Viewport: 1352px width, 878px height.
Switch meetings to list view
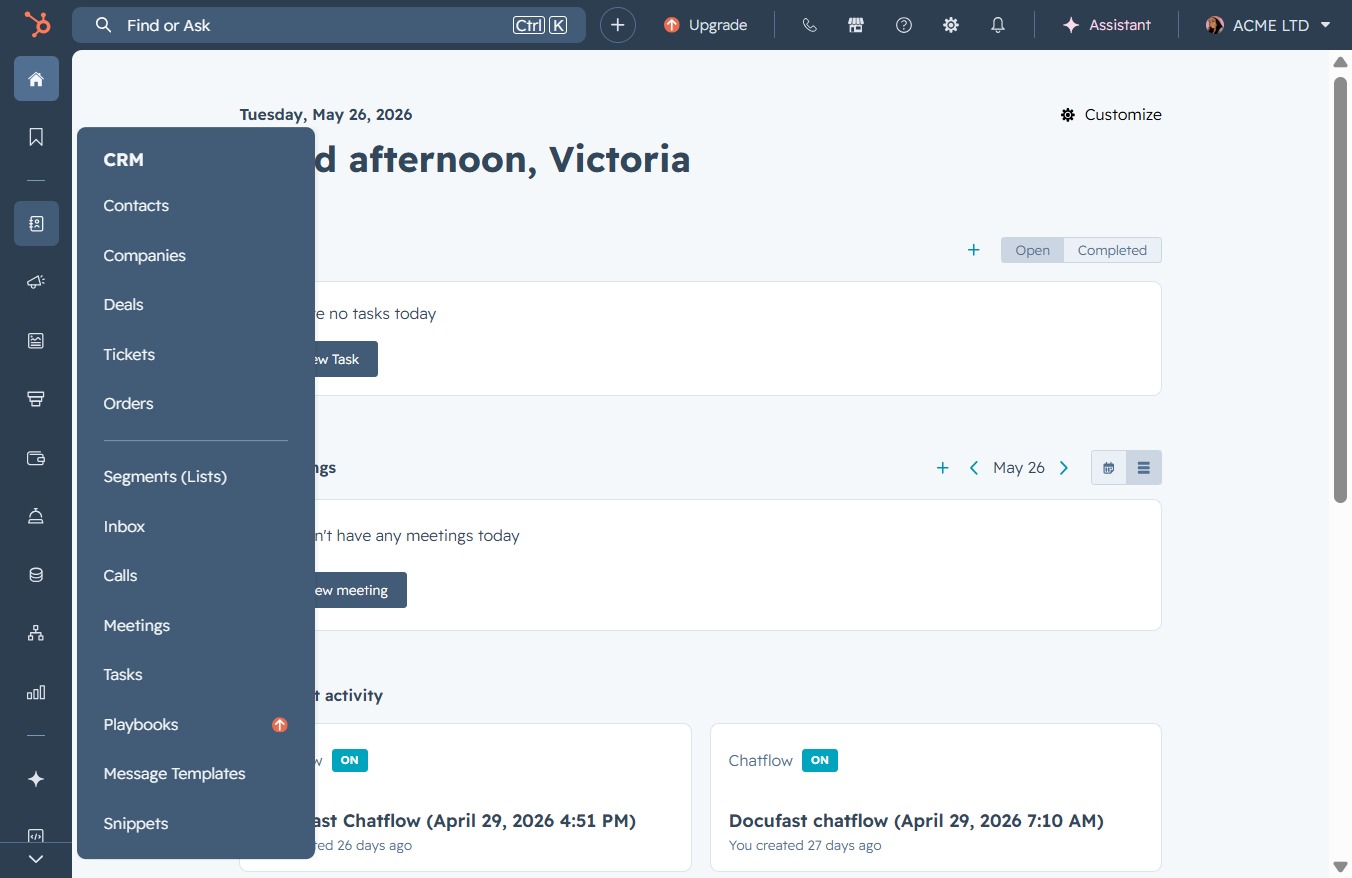click(1144, 468)
